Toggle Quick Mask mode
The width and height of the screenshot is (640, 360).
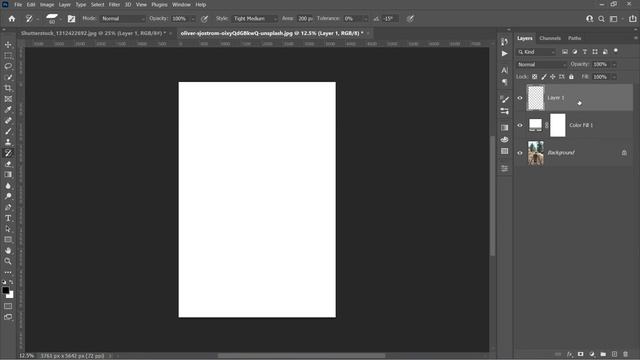[x=8, y=306]
